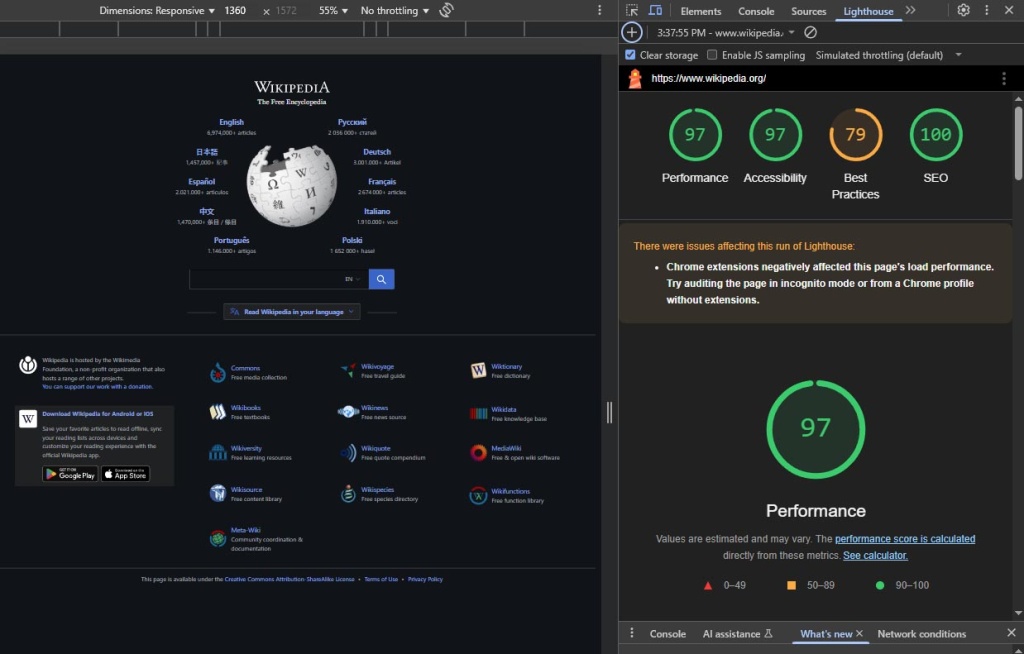Open device toolbar more options menu

click(x=600, y=10)
